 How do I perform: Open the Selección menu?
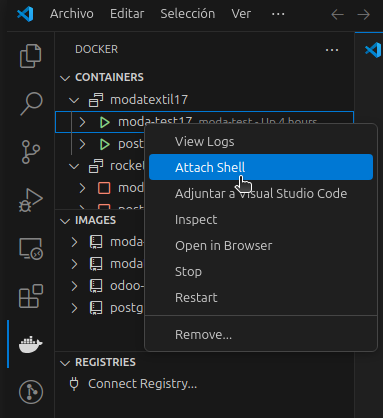pyautogui.click(x=188, y=14)
